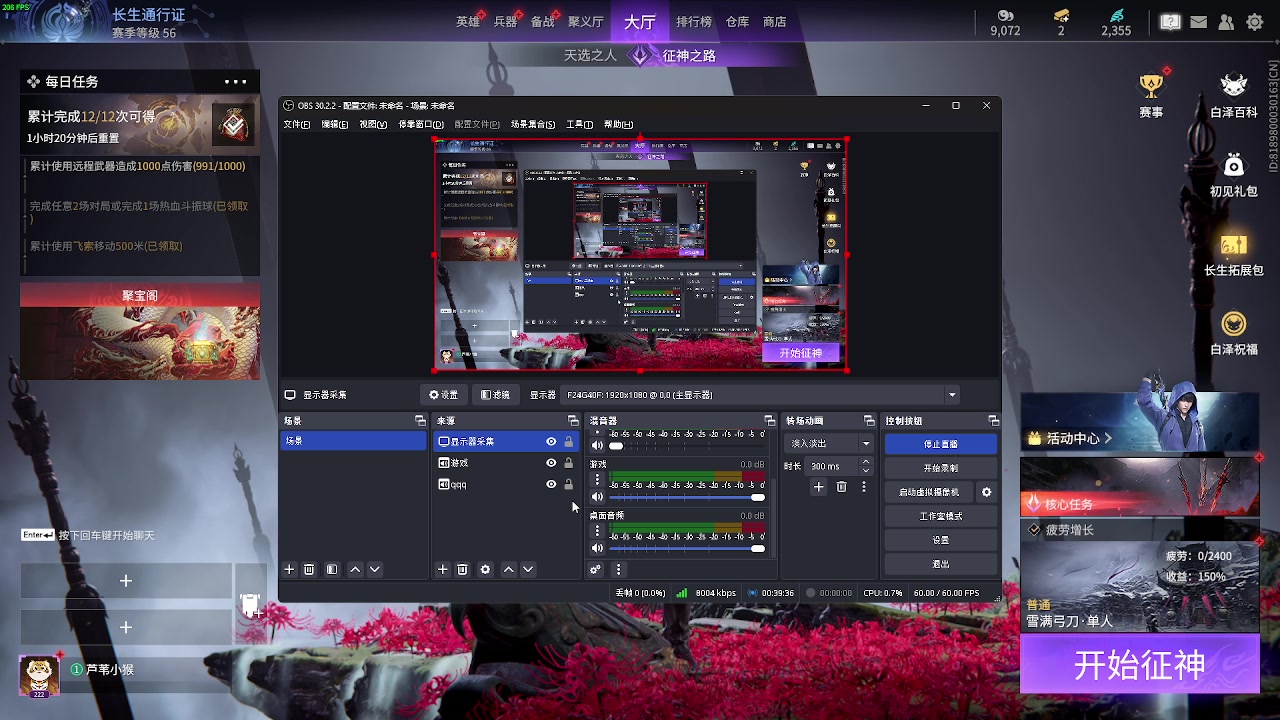
Task: Remove selected source via trash icon
Action: [462, 569]
